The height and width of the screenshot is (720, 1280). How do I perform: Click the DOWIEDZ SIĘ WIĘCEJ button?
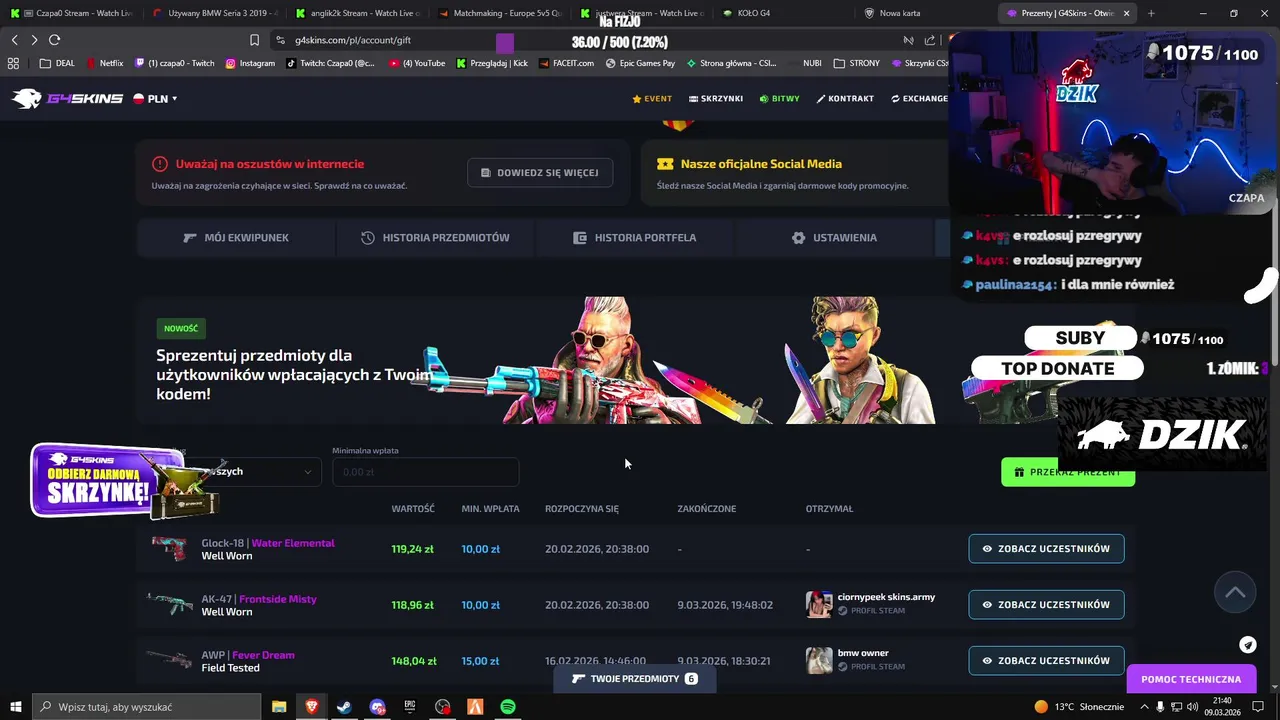[540, 172]
